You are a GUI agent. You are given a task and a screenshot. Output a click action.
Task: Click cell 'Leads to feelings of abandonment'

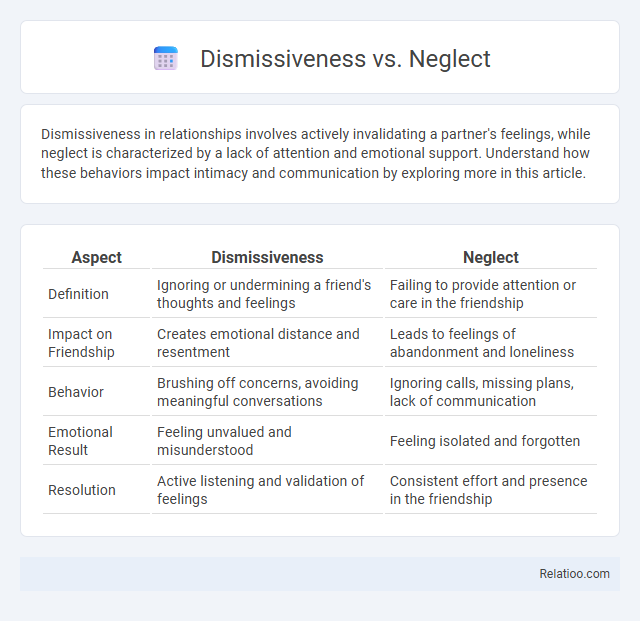(x=491, y=343)
